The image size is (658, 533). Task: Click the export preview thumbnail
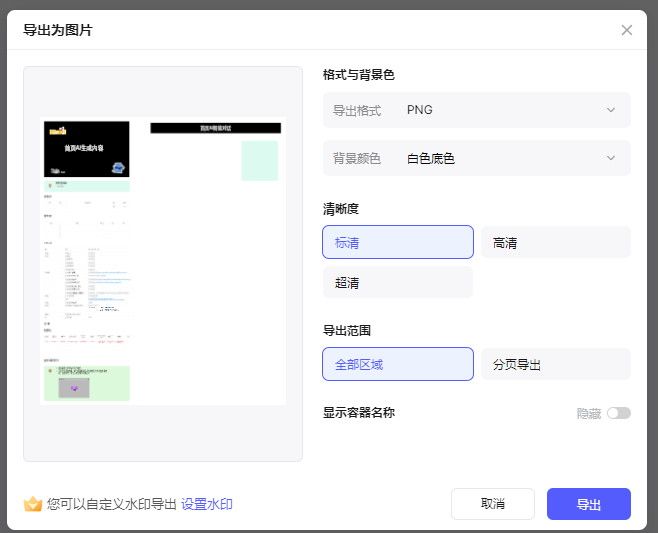[x=162, y=262]
